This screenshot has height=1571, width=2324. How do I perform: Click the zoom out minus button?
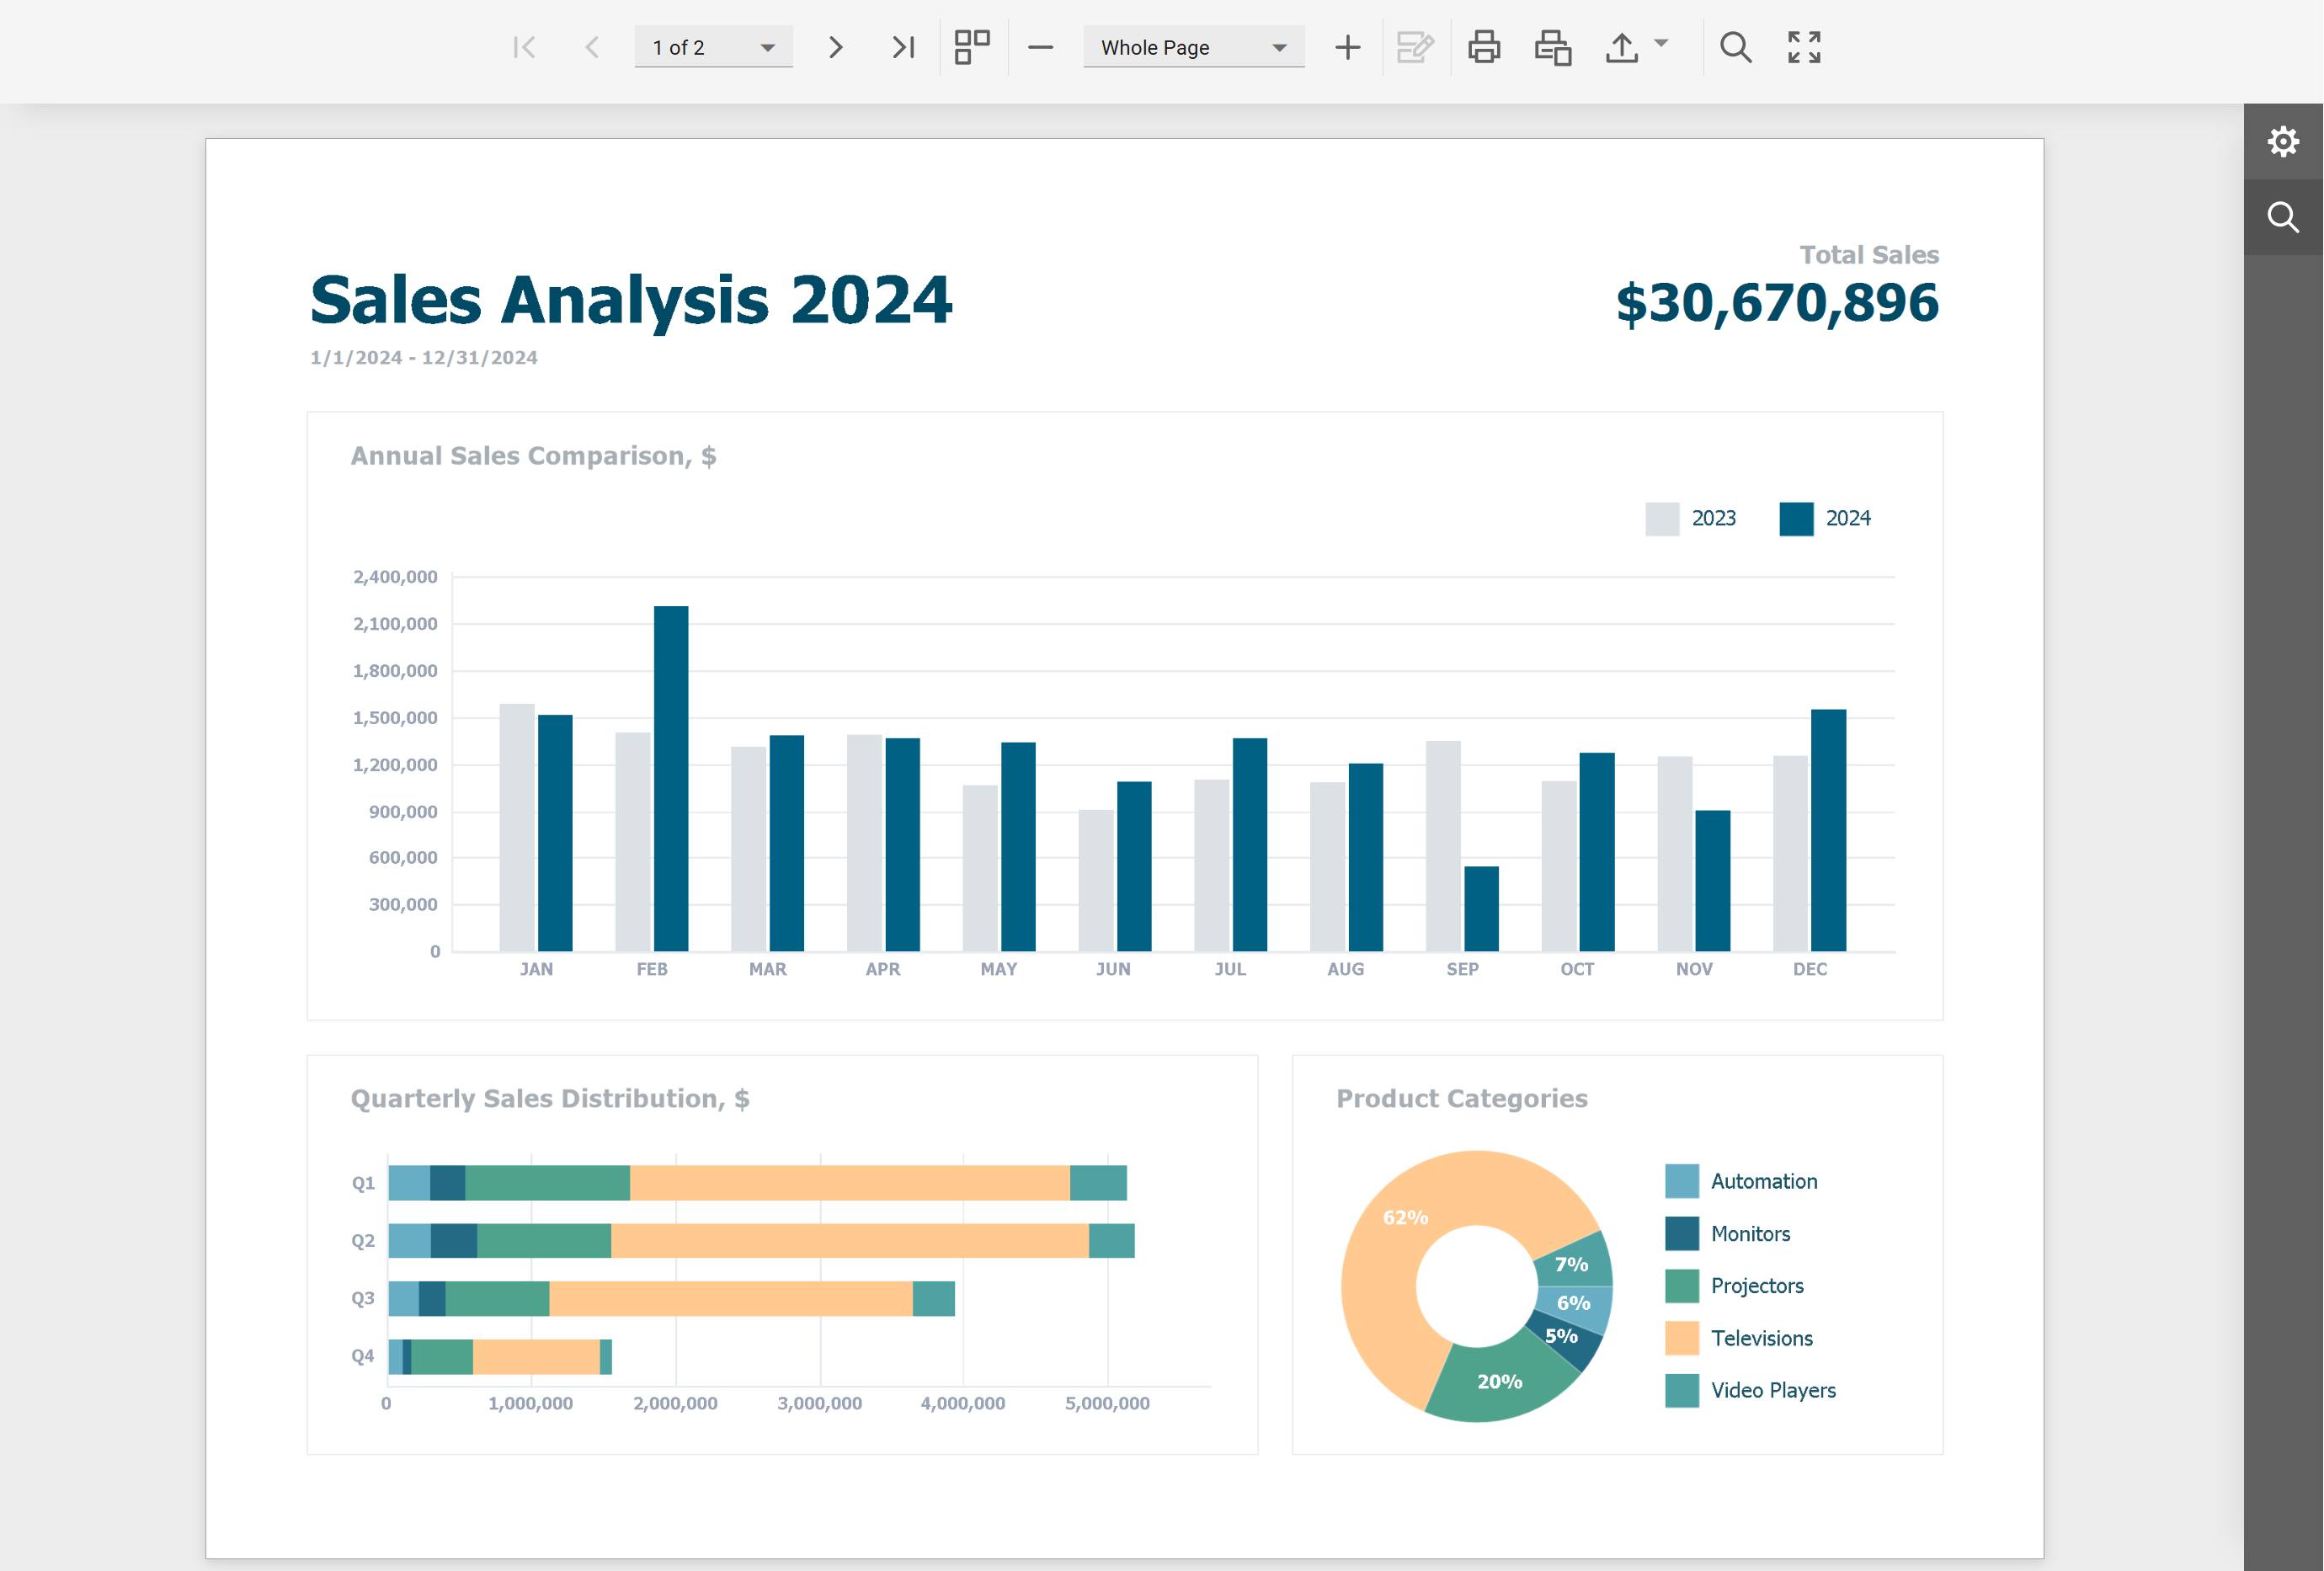(1040, 47)
